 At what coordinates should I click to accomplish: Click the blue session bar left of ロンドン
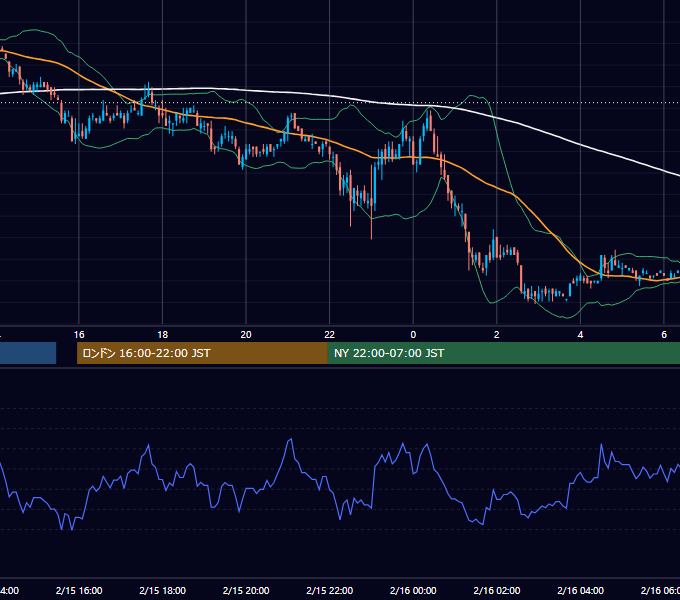[x=28, y=353]
